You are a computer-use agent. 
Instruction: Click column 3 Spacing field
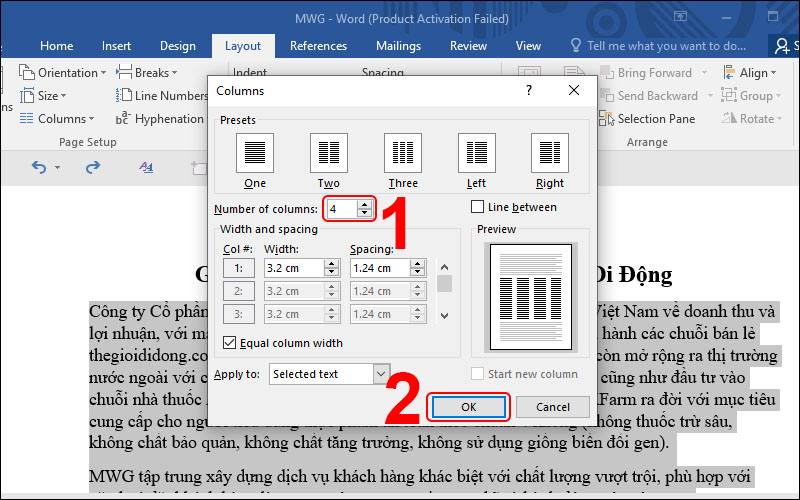pos(380,314)
